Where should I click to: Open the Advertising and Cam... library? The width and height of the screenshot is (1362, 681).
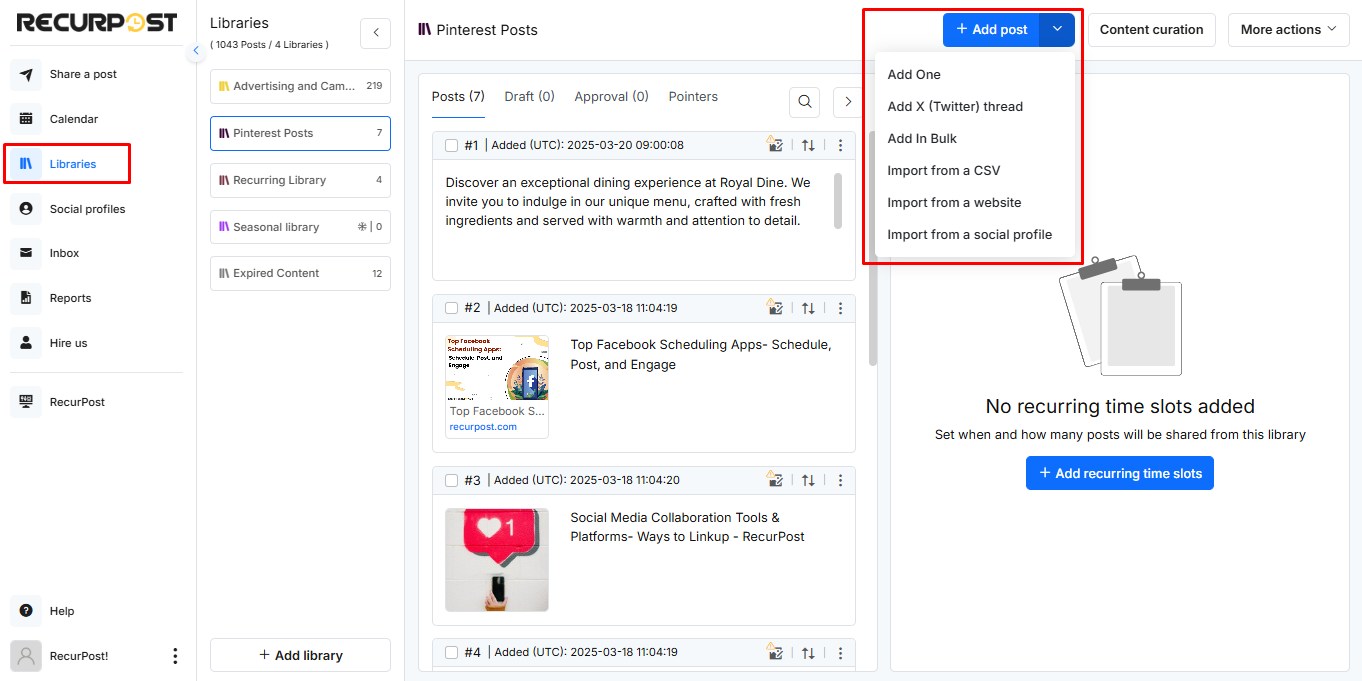click(300, 86)
